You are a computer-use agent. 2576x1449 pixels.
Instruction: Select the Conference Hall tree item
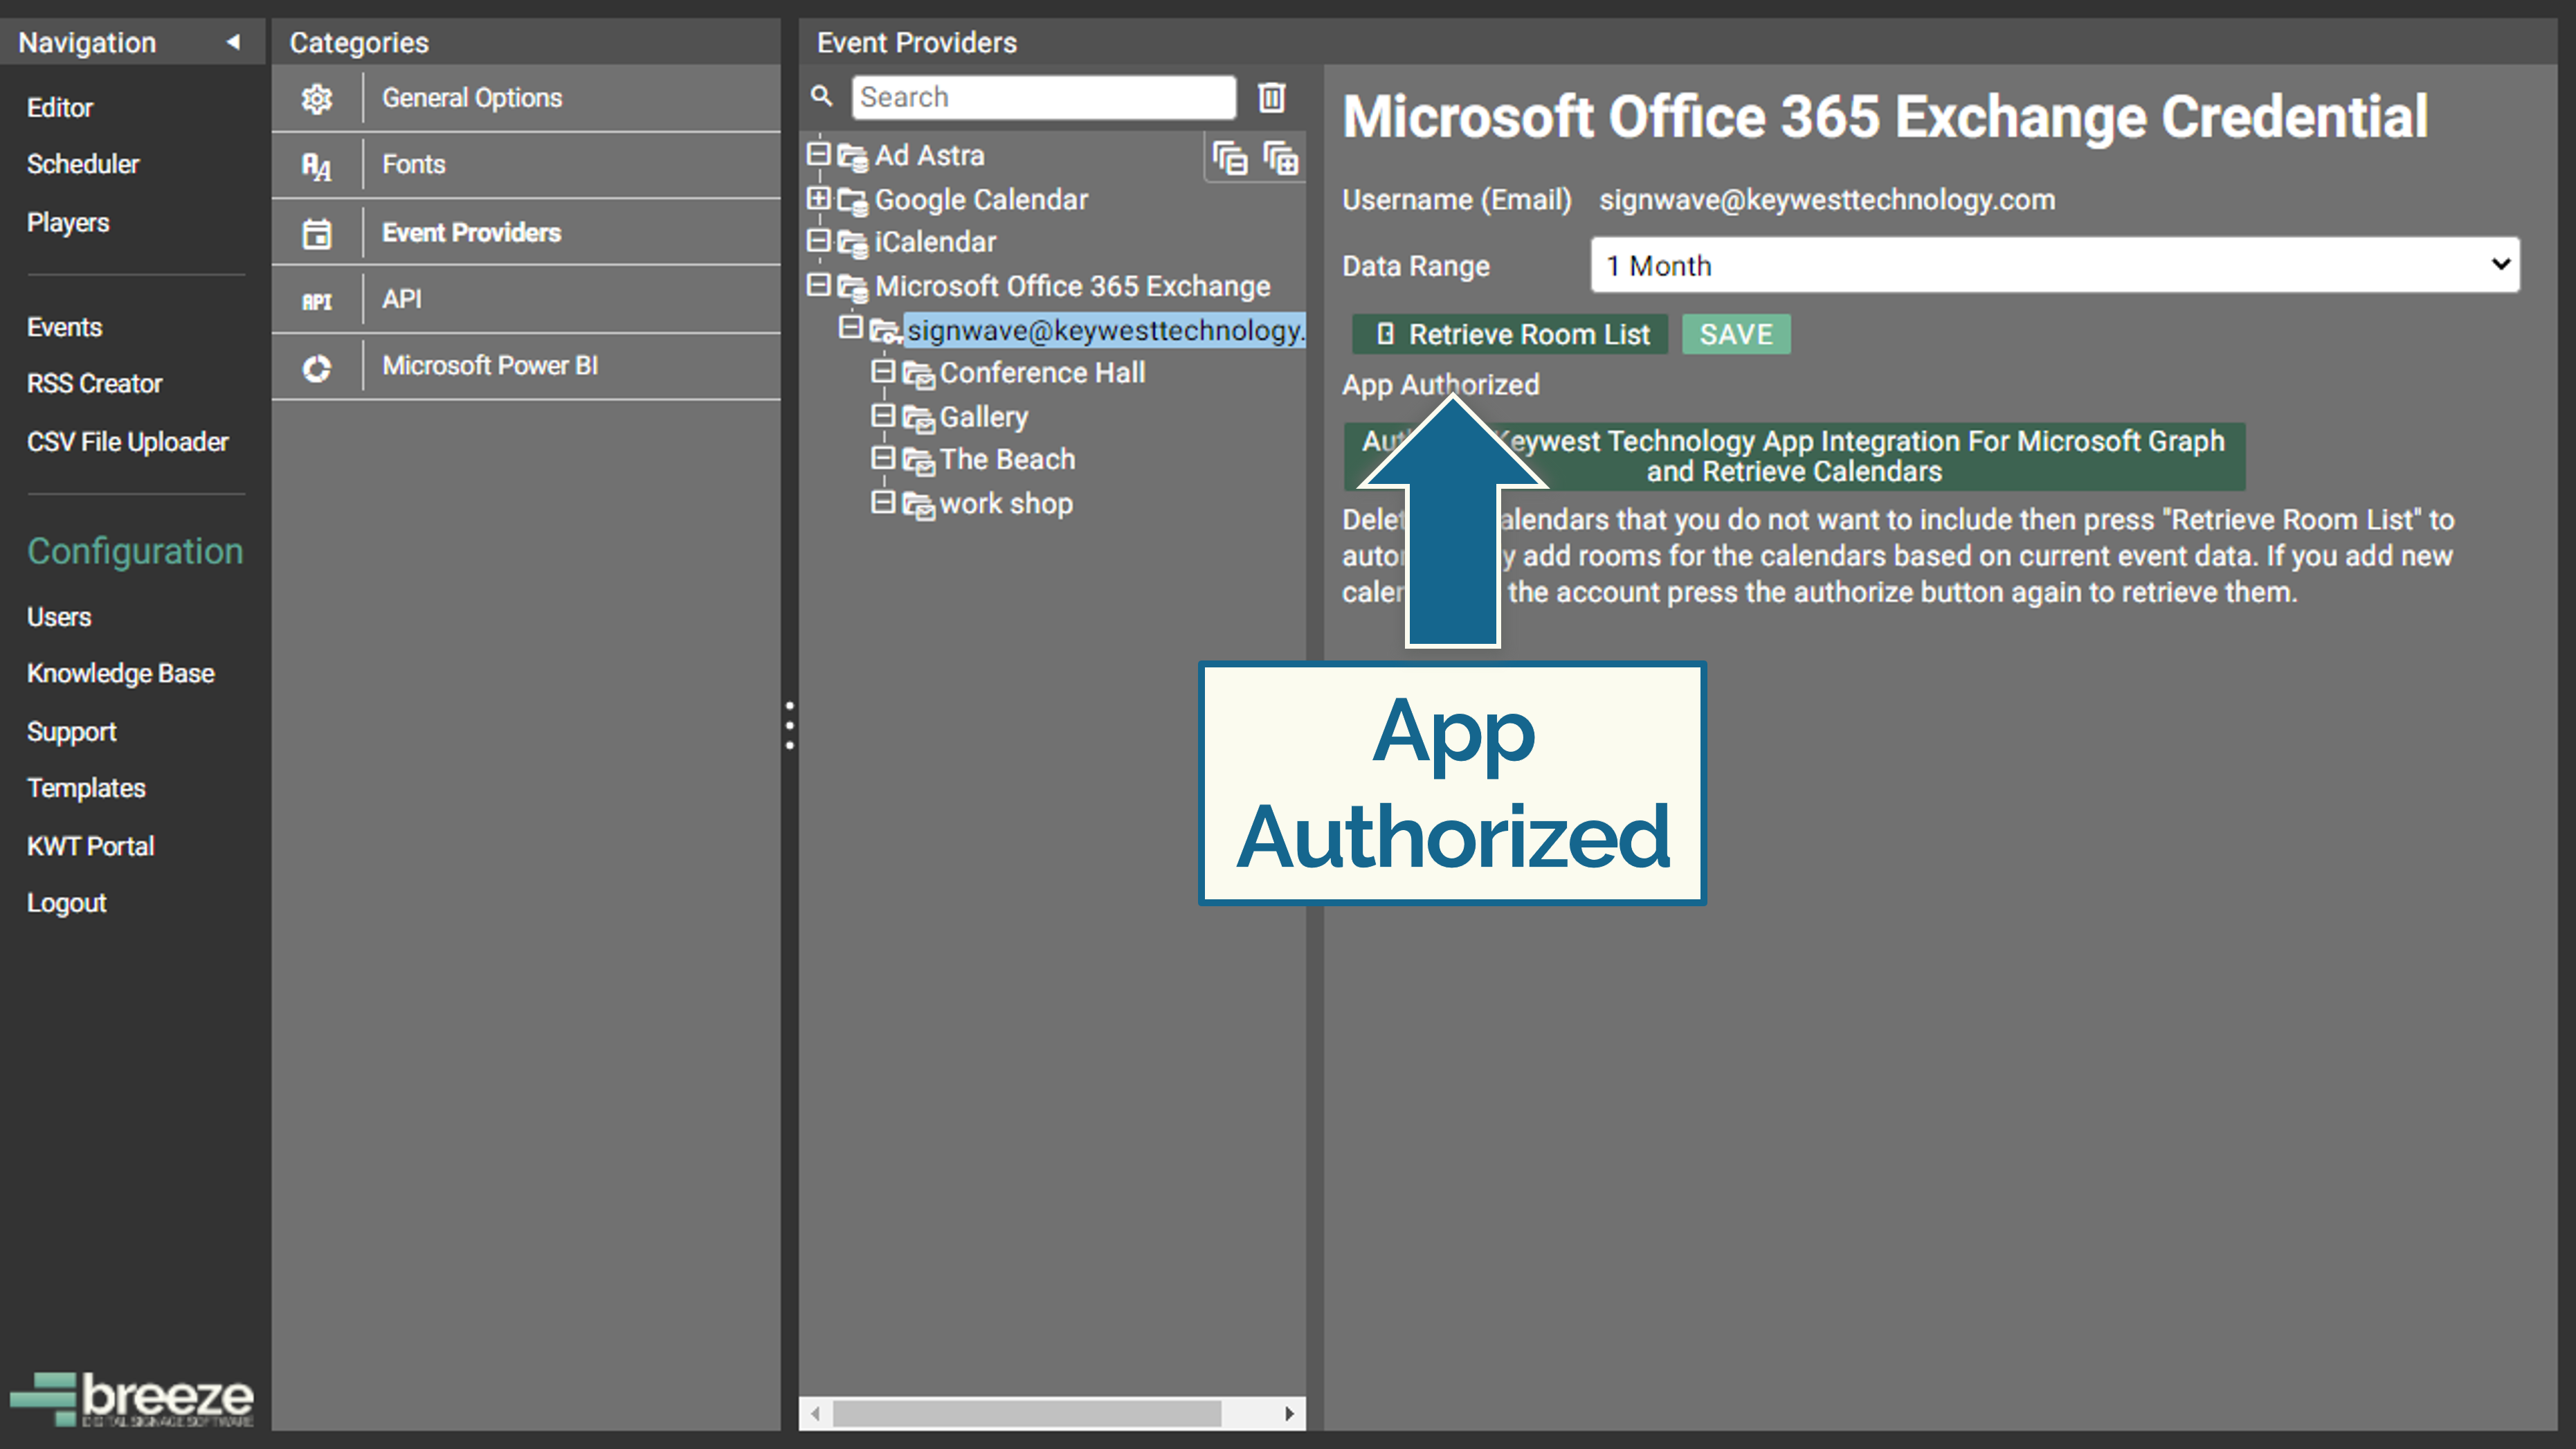point(1042,373)
